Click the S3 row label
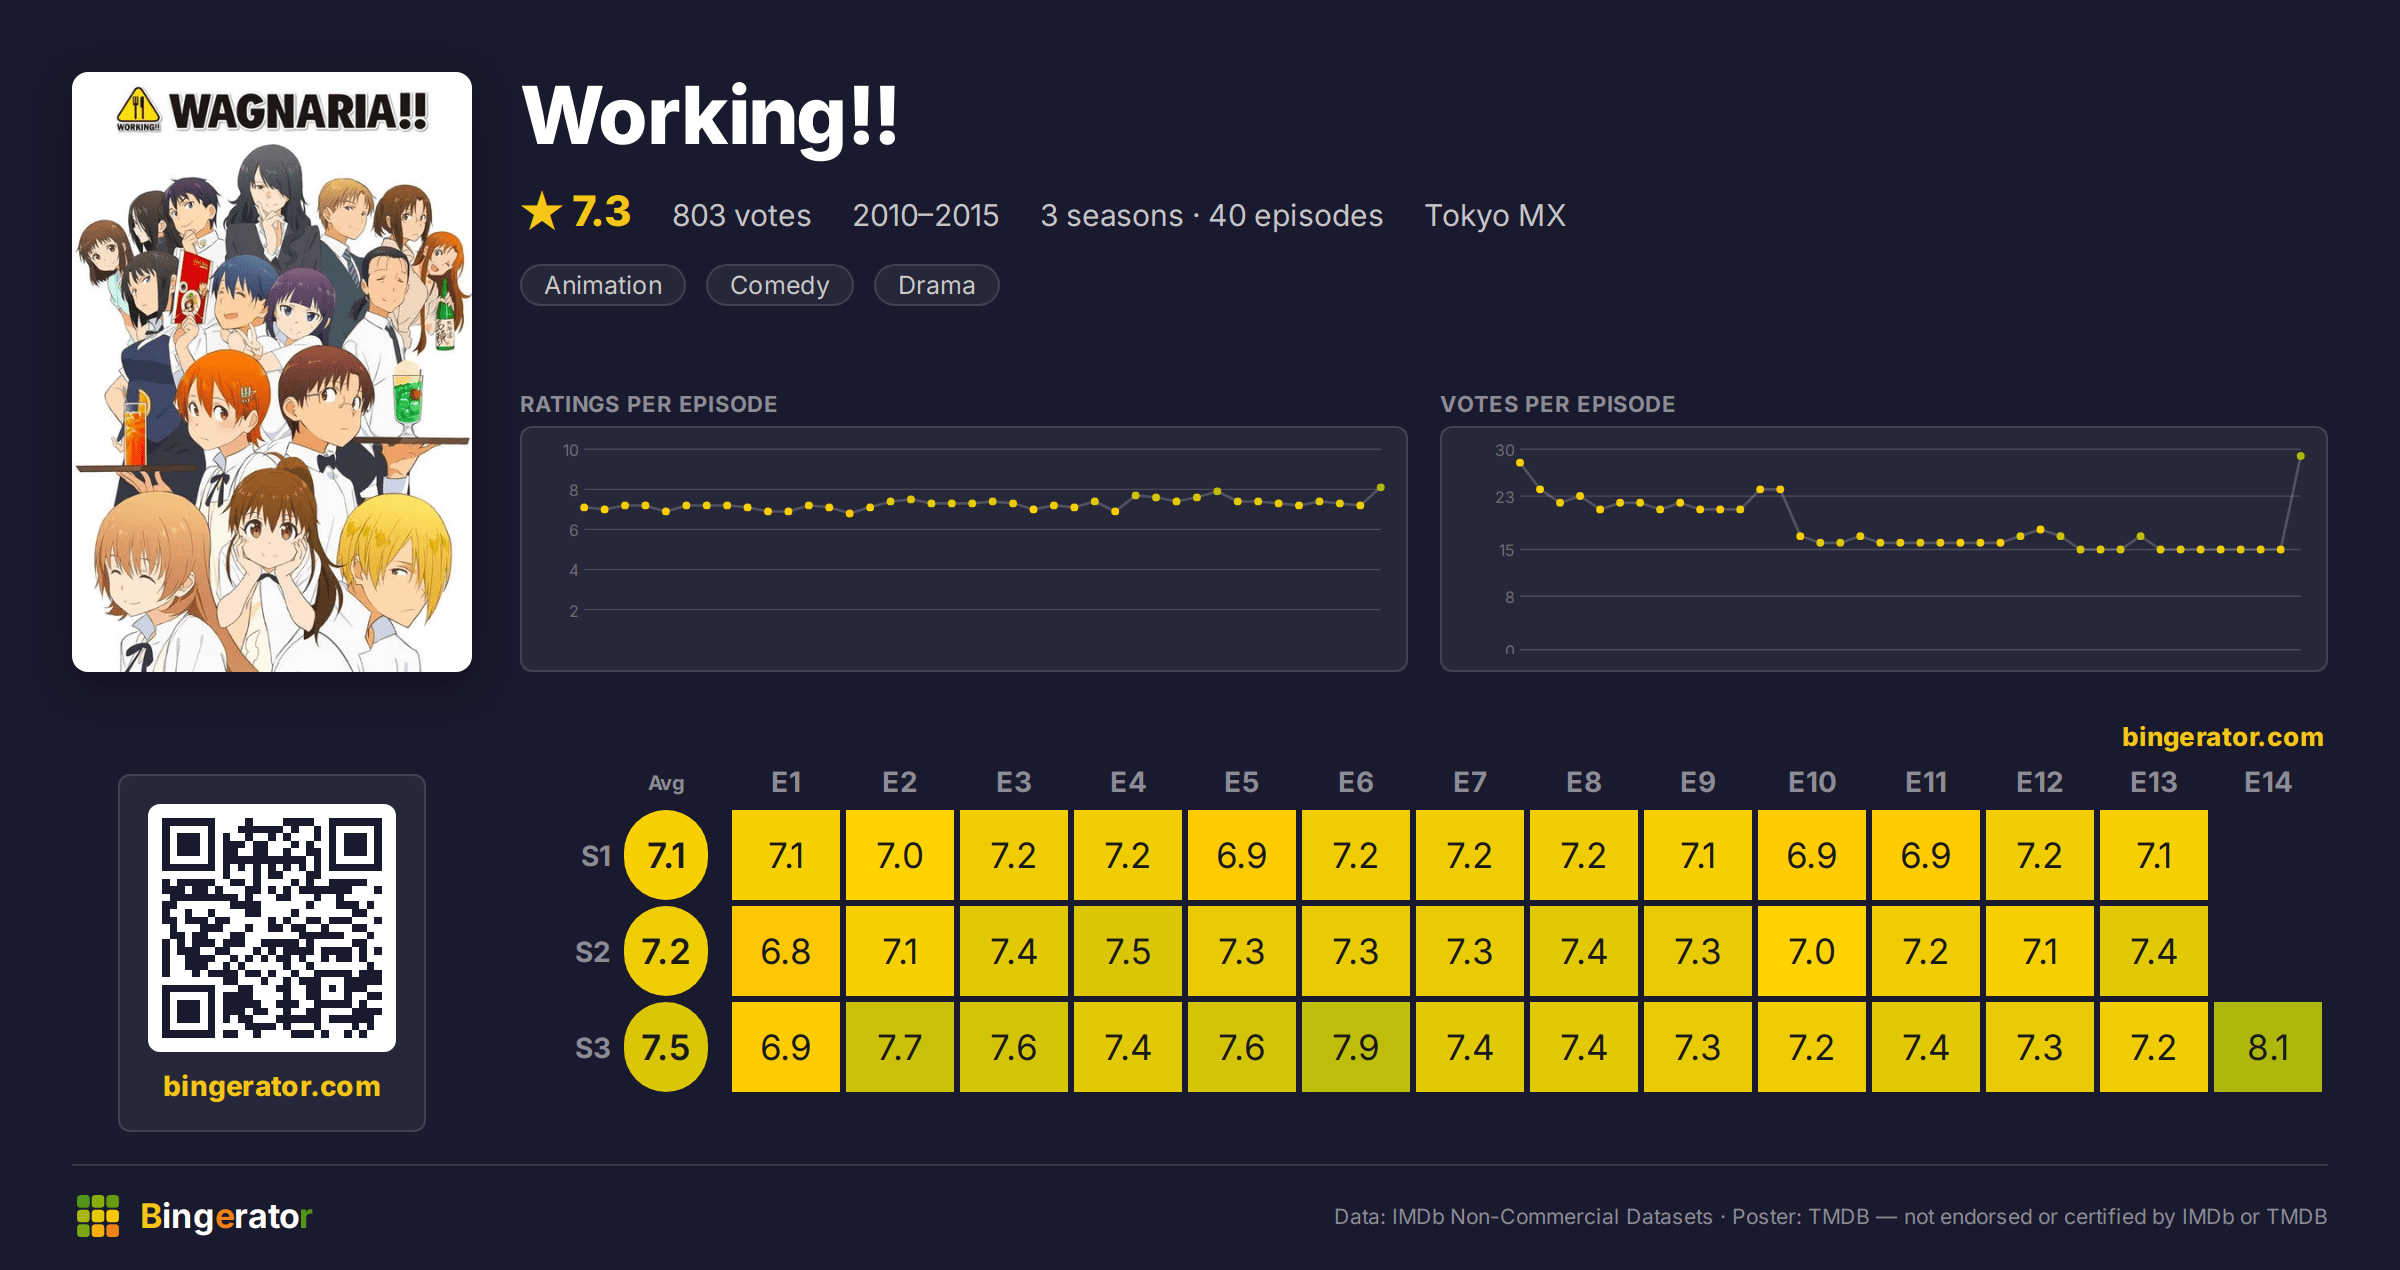The height and width of the screenshot is (1270, 2400). pyautogui.click(x=593, y=1048)
